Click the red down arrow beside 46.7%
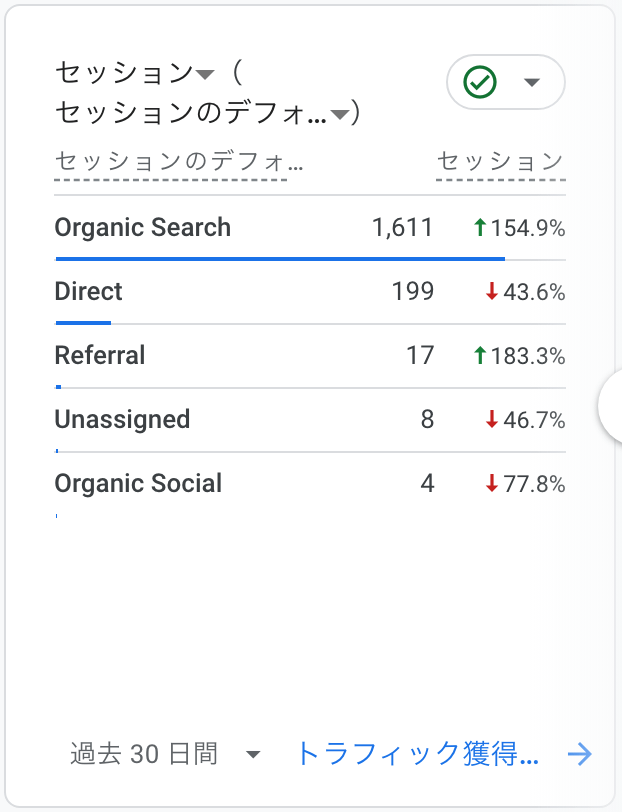The height and width of the screenshot is (812, 622). click(x=491, y=419)
